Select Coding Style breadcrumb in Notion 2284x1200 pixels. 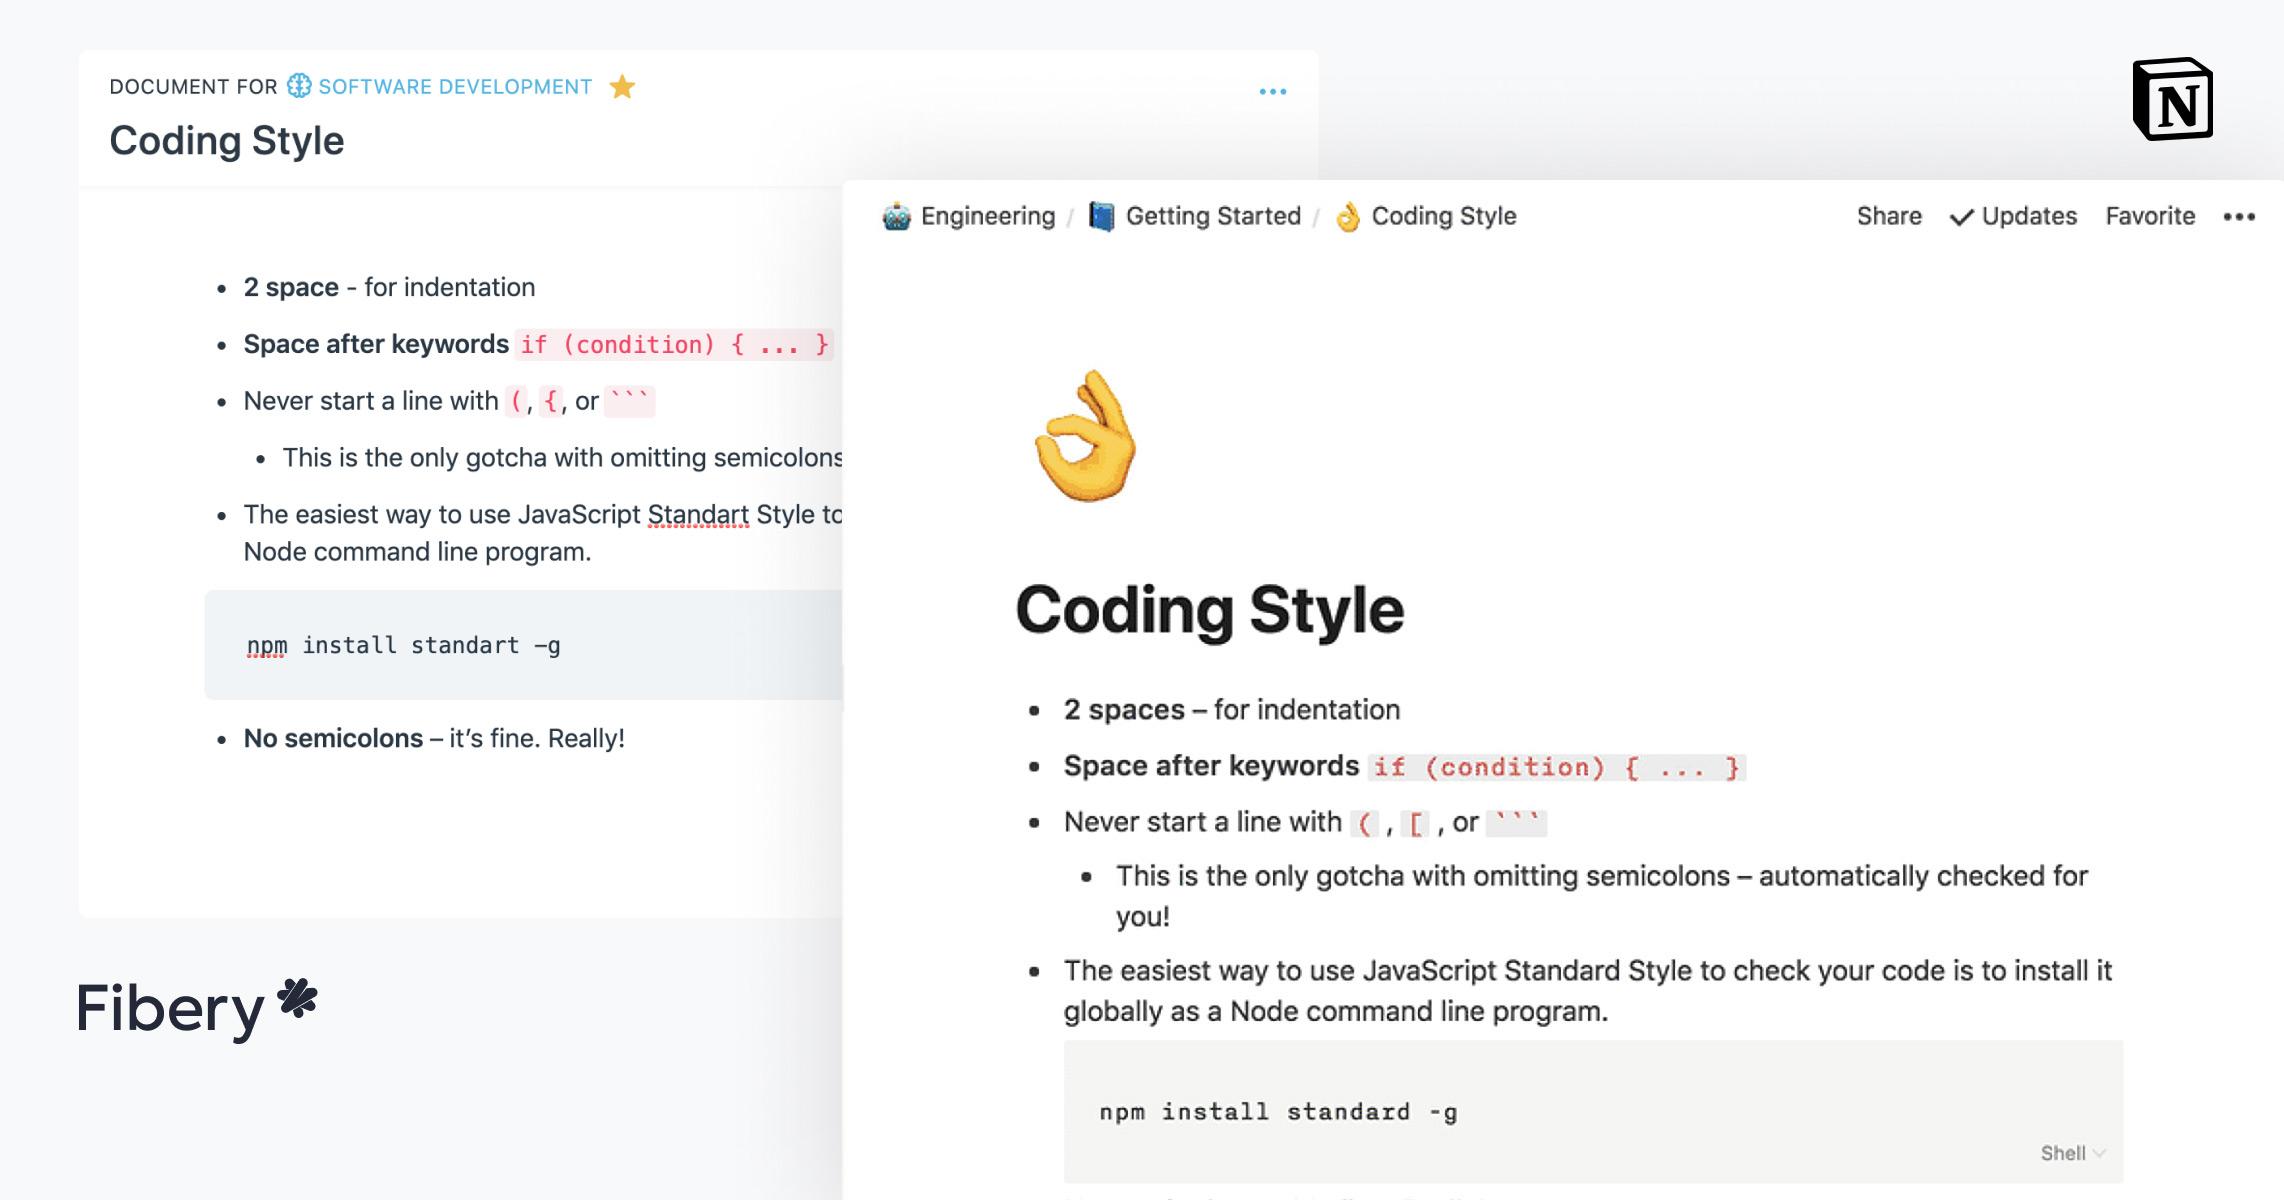click(x=1444, y=216)
